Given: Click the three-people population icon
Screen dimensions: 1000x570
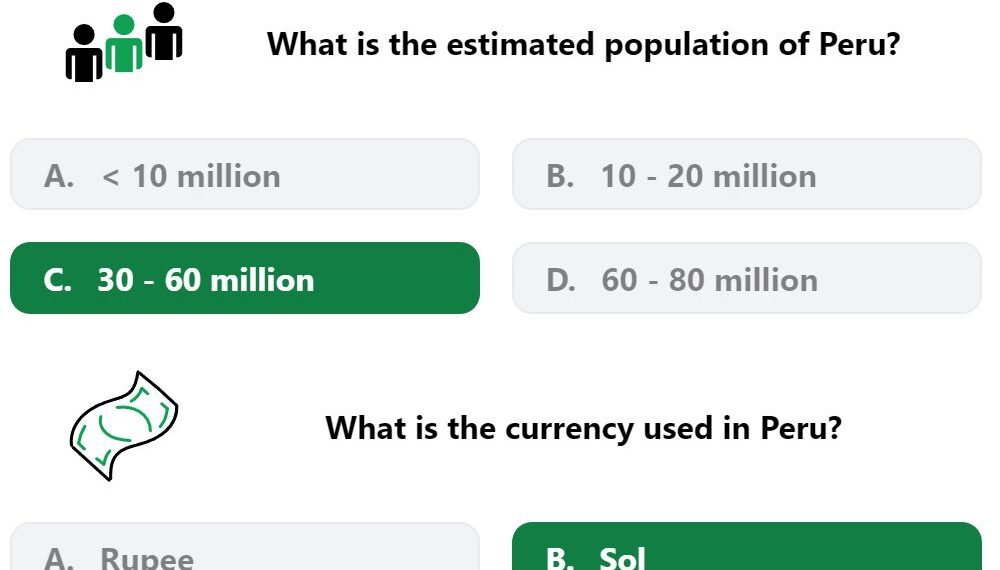Looking at the screenshot, I should tap(124, 42).
